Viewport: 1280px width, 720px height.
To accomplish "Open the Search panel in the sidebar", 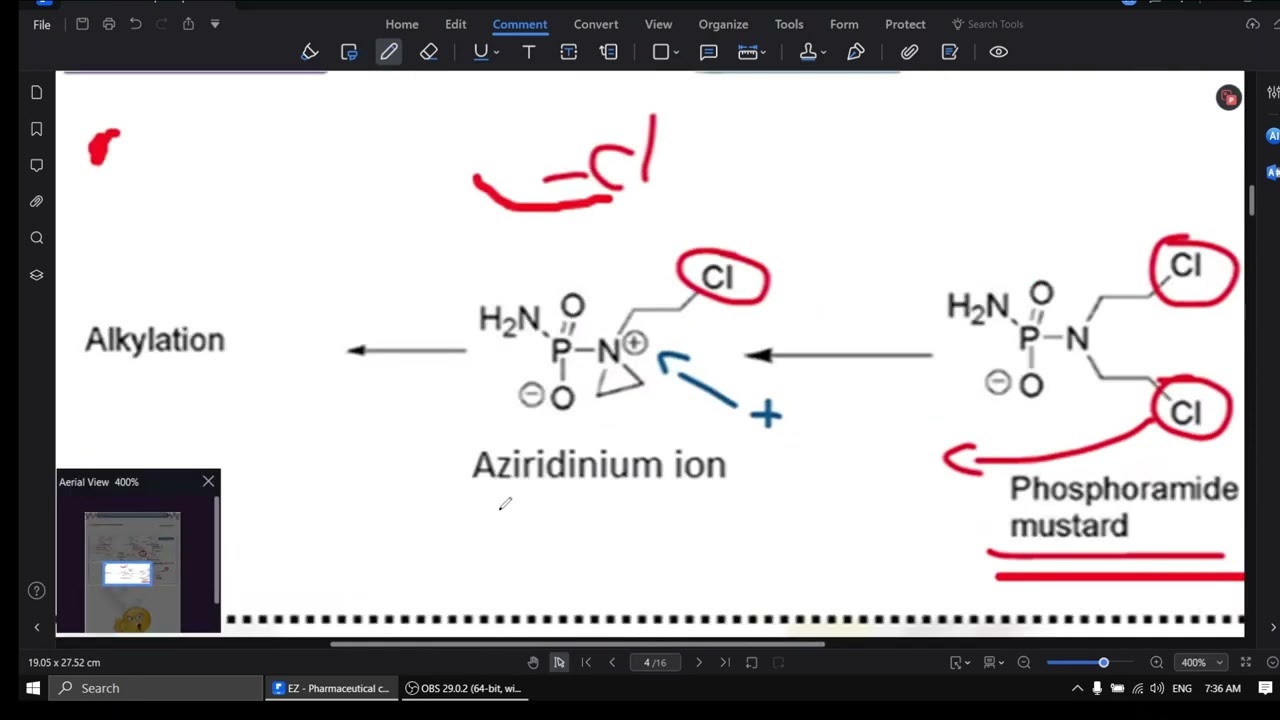I will click(x=37, y=238).
